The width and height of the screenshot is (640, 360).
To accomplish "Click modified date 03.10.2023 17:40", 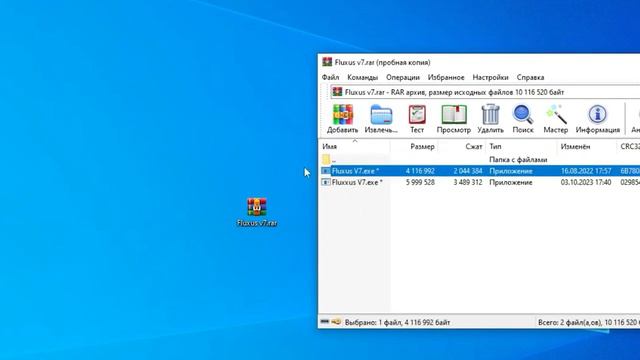I will [x=586, y=182].
